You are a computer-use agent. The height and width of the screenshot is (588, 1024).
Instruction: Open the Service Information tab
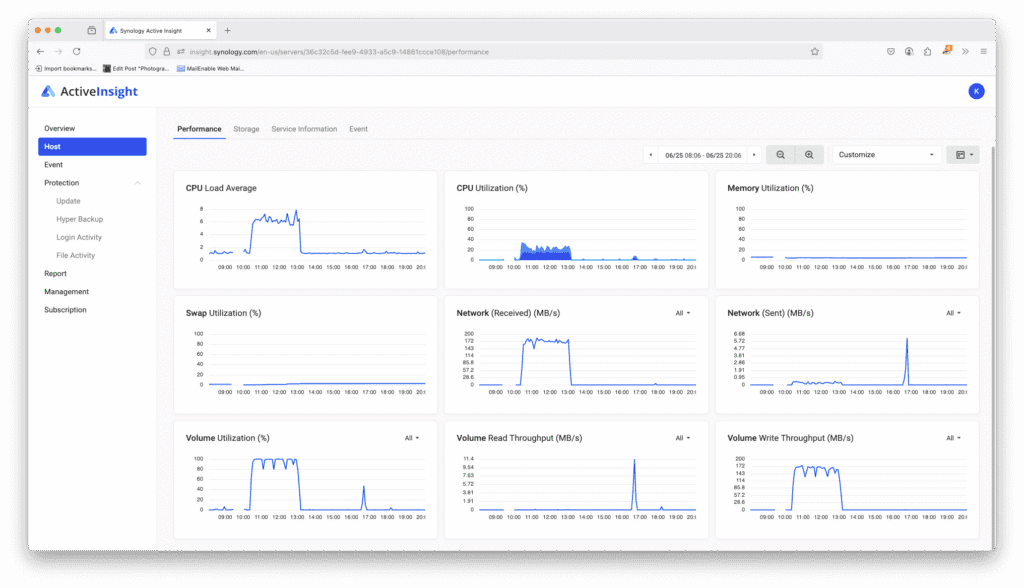click(x=304, y=129)
